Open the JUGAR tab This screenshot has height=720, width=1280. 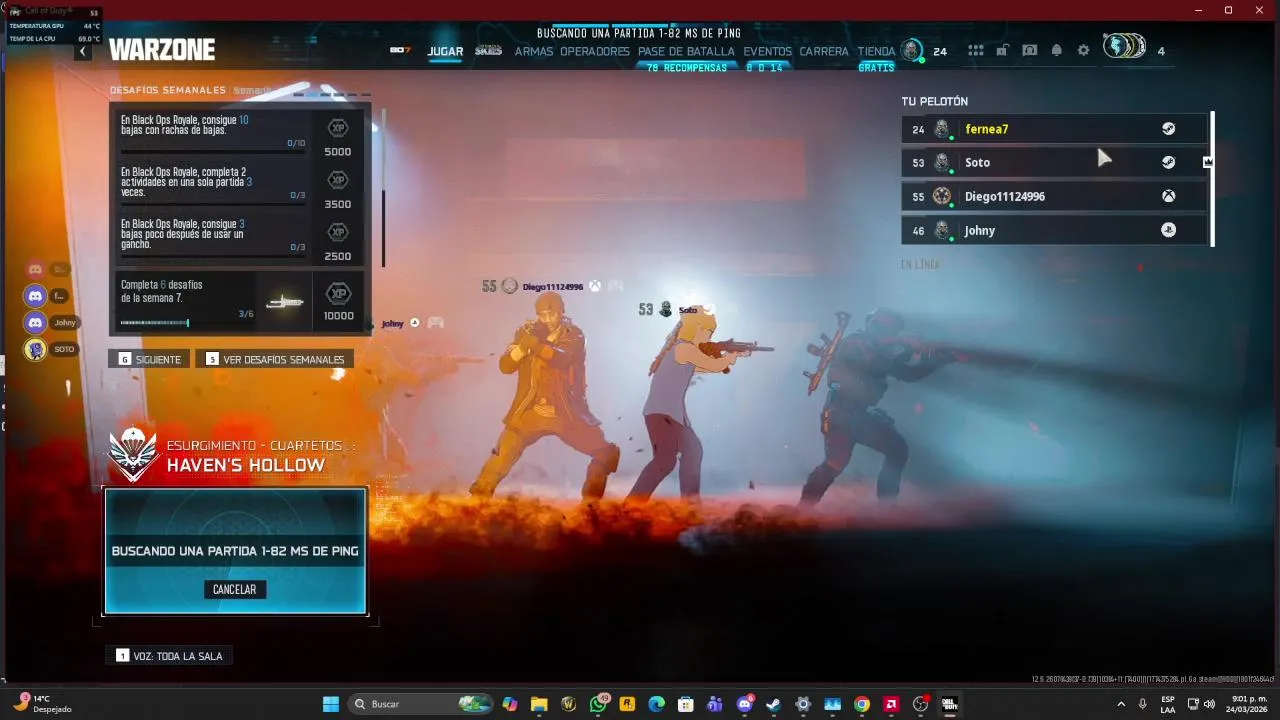pos(445,51)
